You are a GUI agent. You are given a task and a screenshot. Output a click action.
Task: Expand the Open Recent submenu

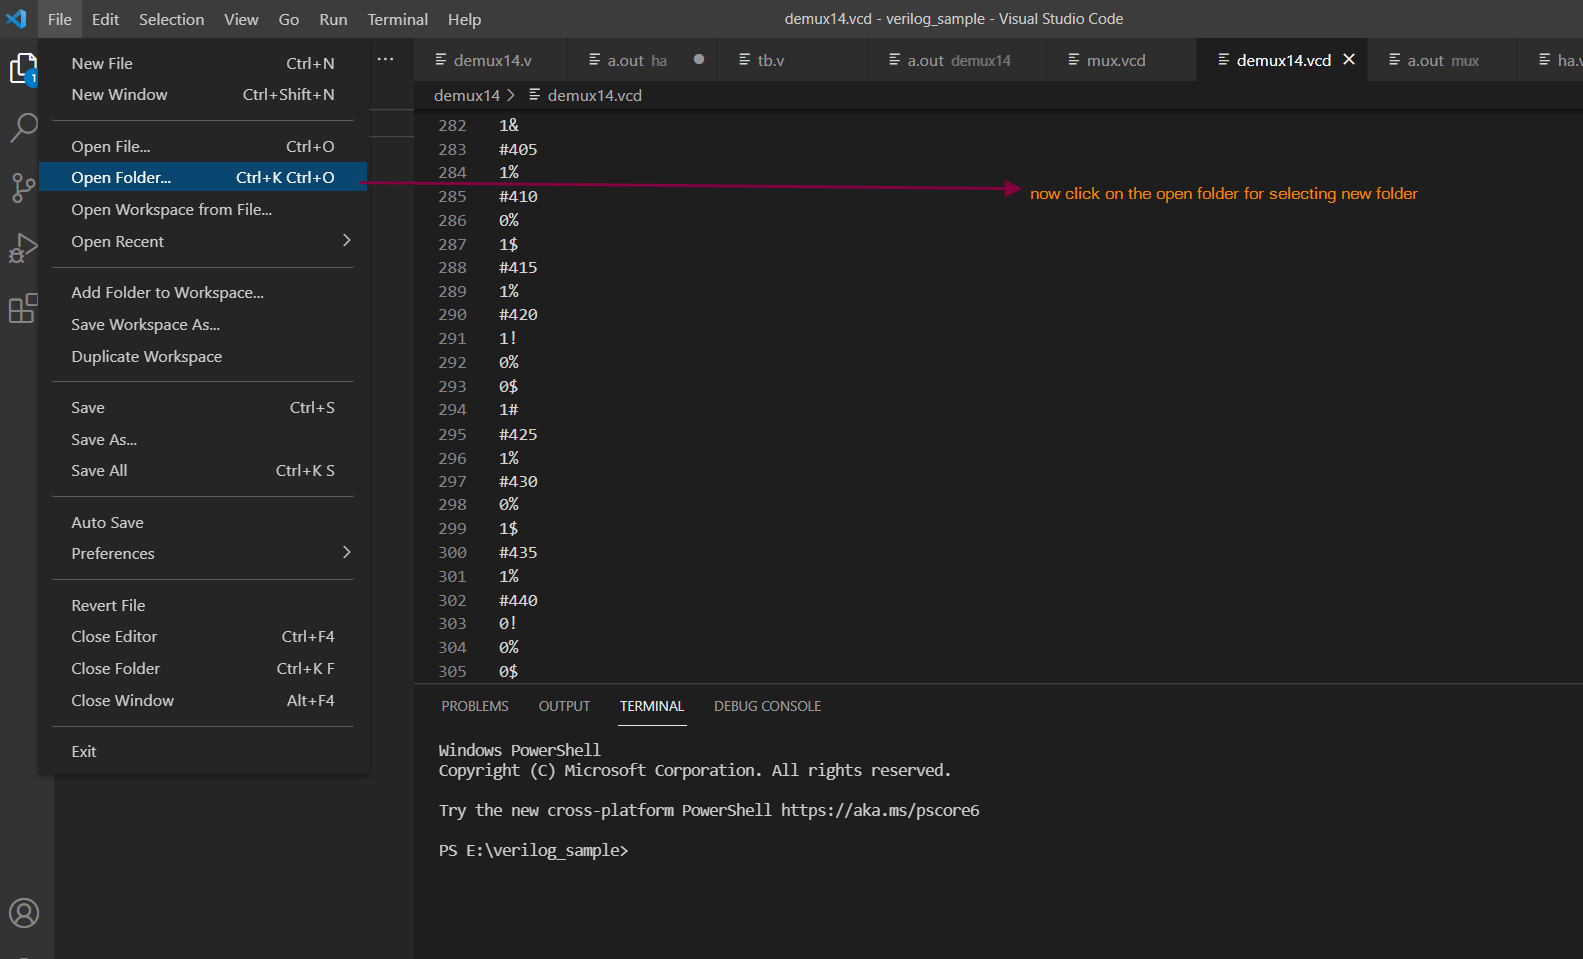[x=203, y=241]
